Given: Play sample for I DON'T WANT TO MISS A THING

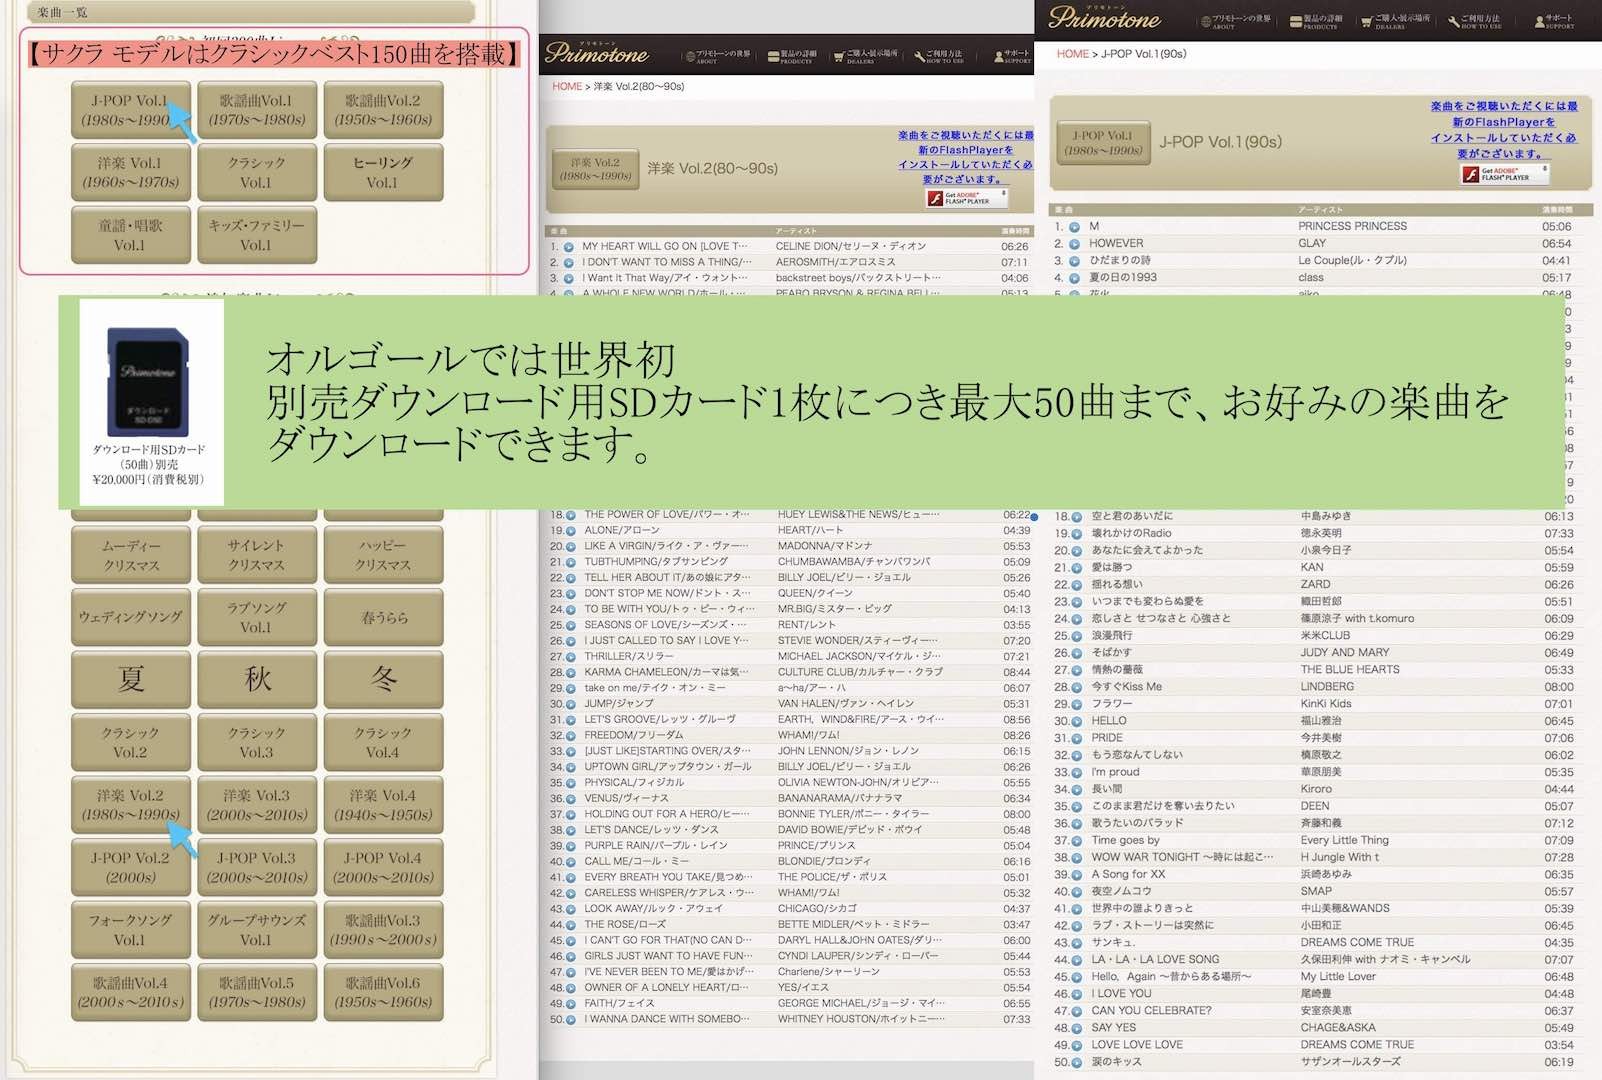Looking at the screenshot, I should 569,263.
